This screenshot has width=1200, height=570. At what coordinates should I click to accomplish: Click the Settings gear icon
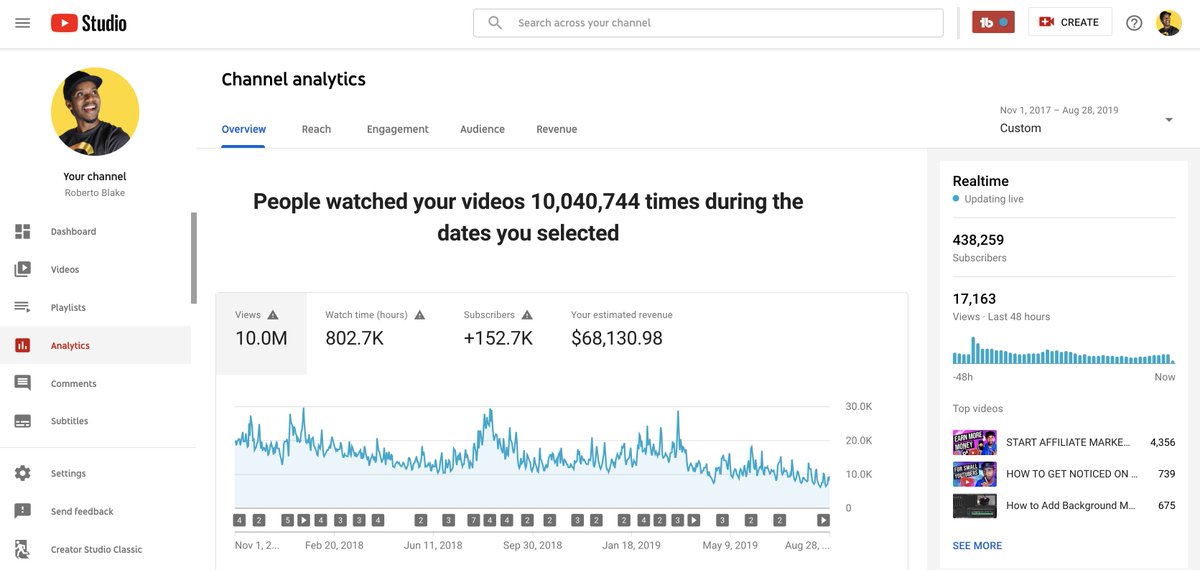pyautogui.click(x=22, y=474)
